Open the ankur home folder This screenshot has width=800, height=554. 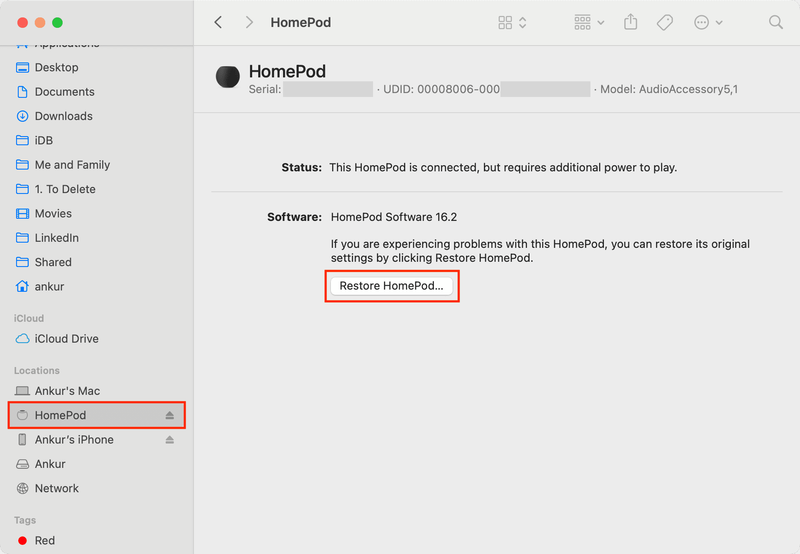tap(97, 287)
